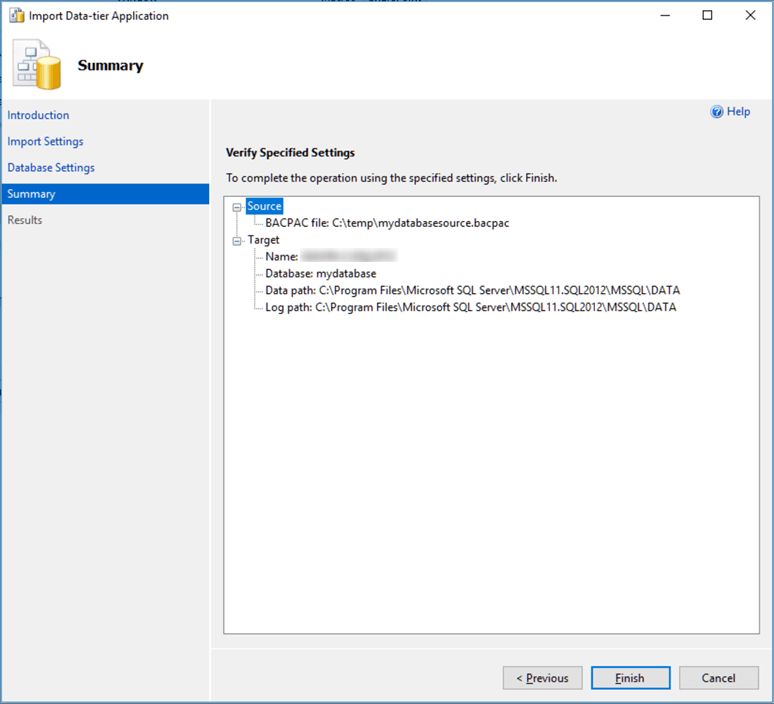Select the Data path row
This screenshot has width=774, height=704.
click(x=472, y=290)
